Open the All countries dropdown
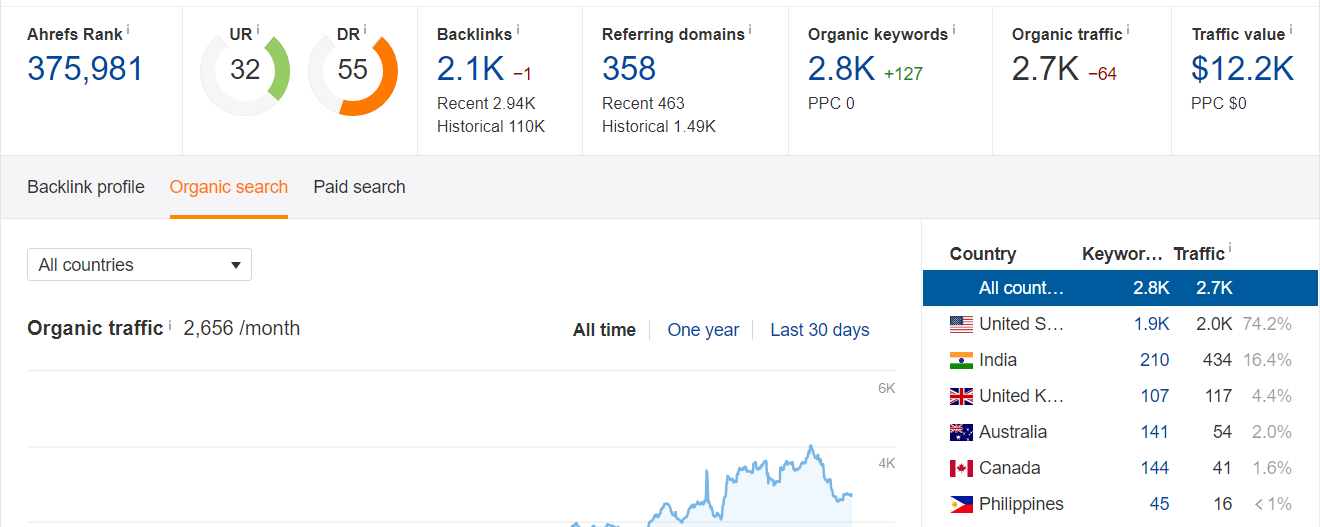The width and height of the screenshot is (1320, 527). click(x=139, y=265)
